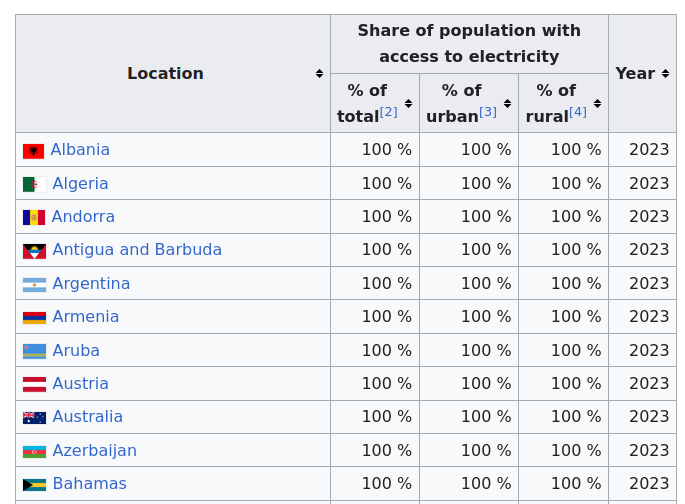
Task: Open footnote reference [4] link
Action: (x=578, y=112)
